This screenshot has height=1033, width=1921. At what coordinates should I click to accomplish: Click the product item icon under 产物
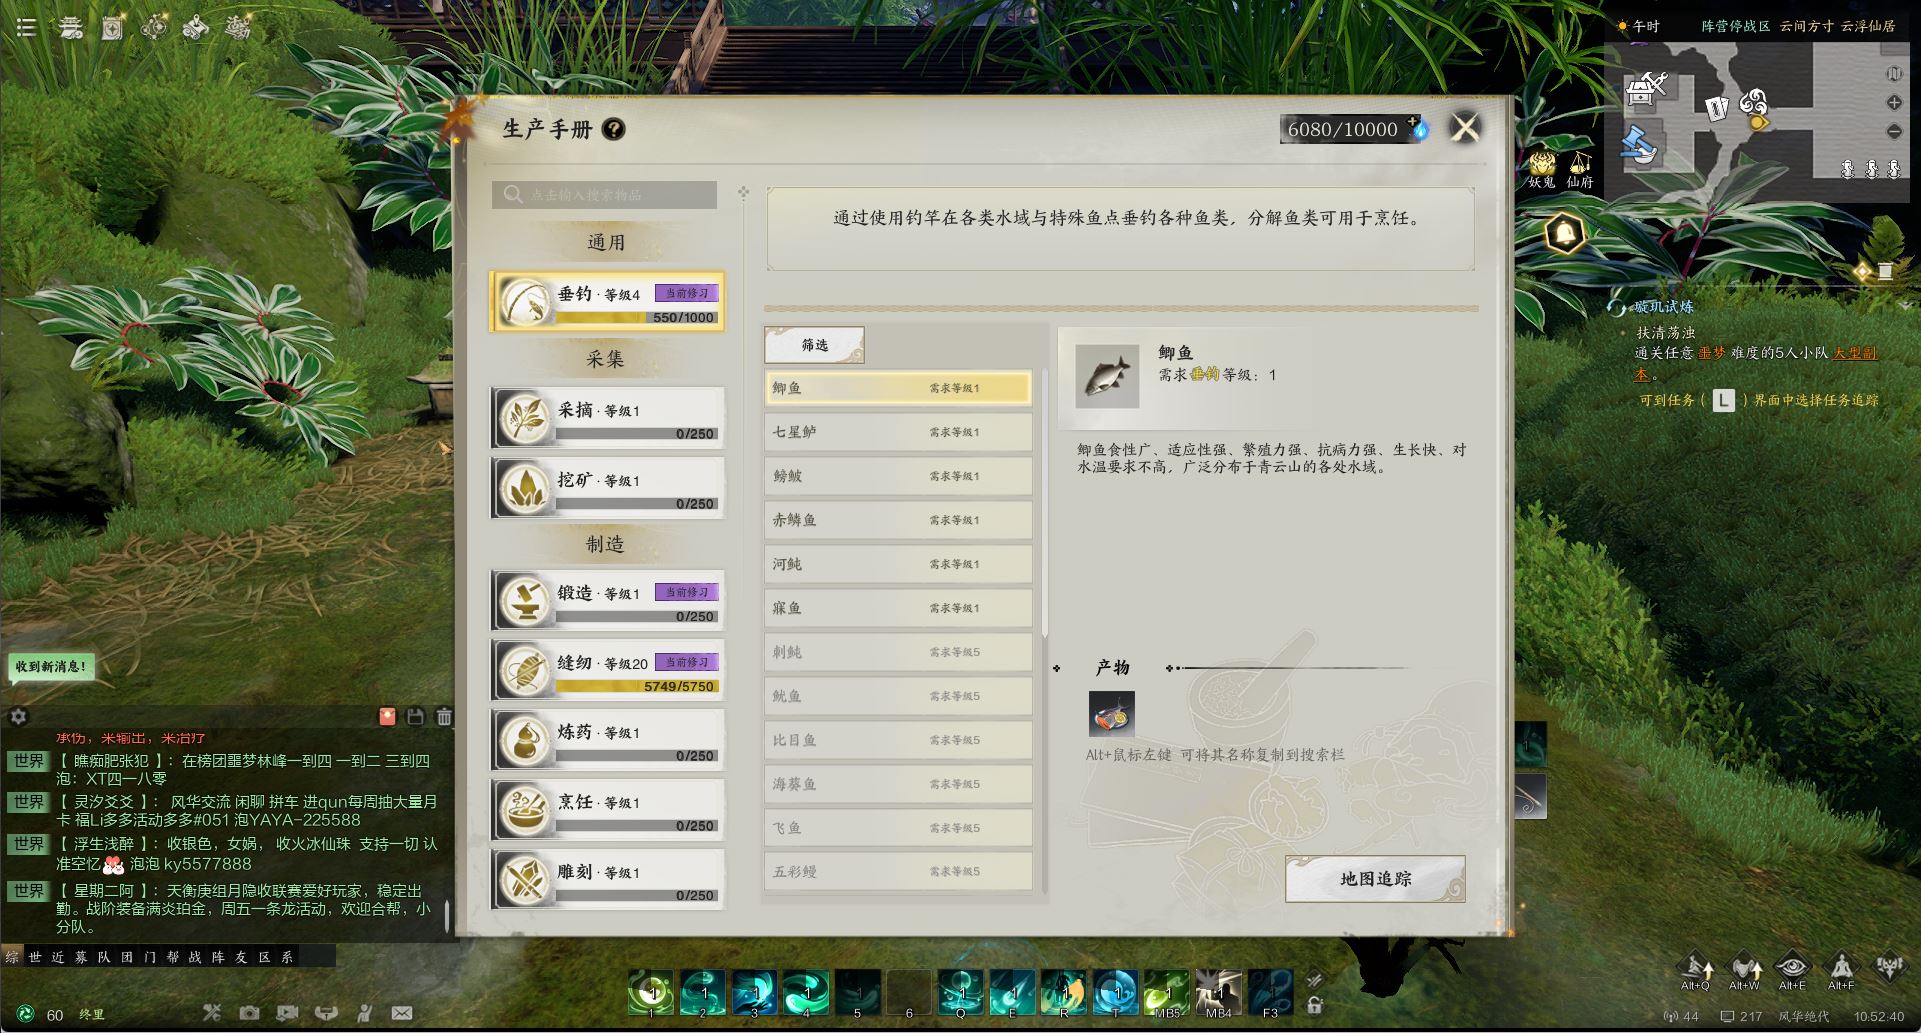coord(1112,714)
